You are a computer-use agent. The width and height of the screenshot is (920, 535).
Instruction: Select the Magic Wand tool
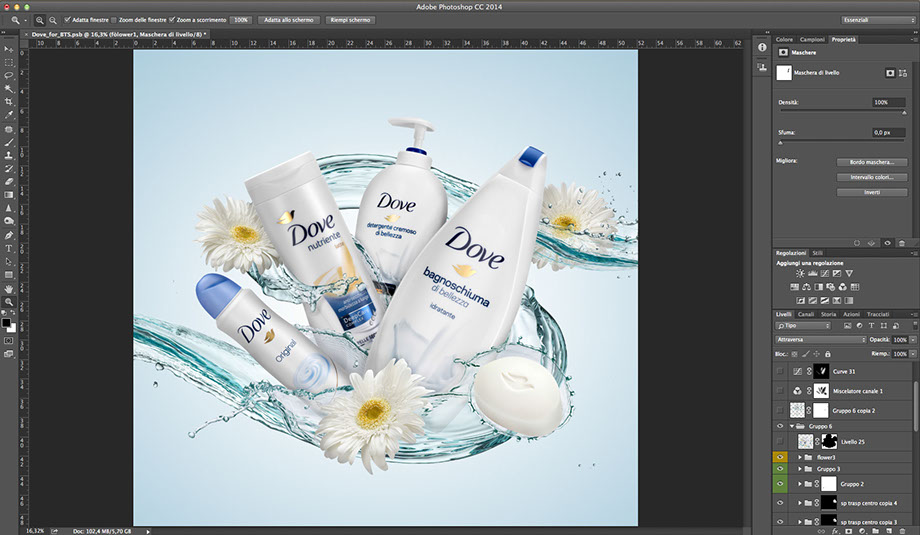click(x=9, y=89)
